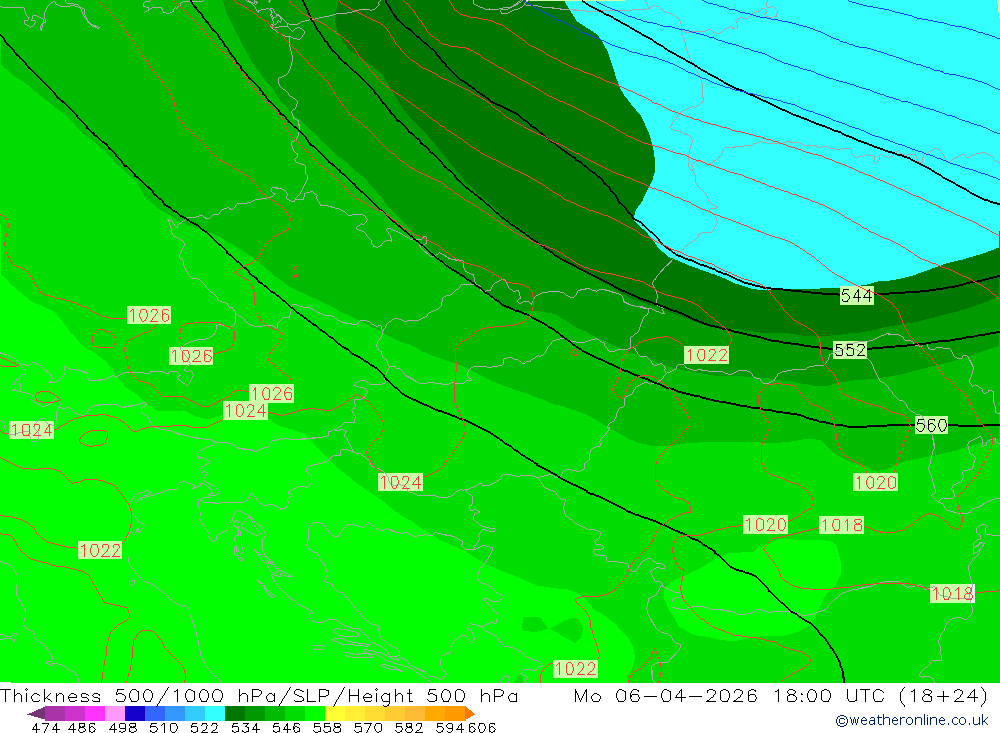Screen dimensions: 1000x733
Task: Select the first yellow legend swatch
Action: point(335,713)
